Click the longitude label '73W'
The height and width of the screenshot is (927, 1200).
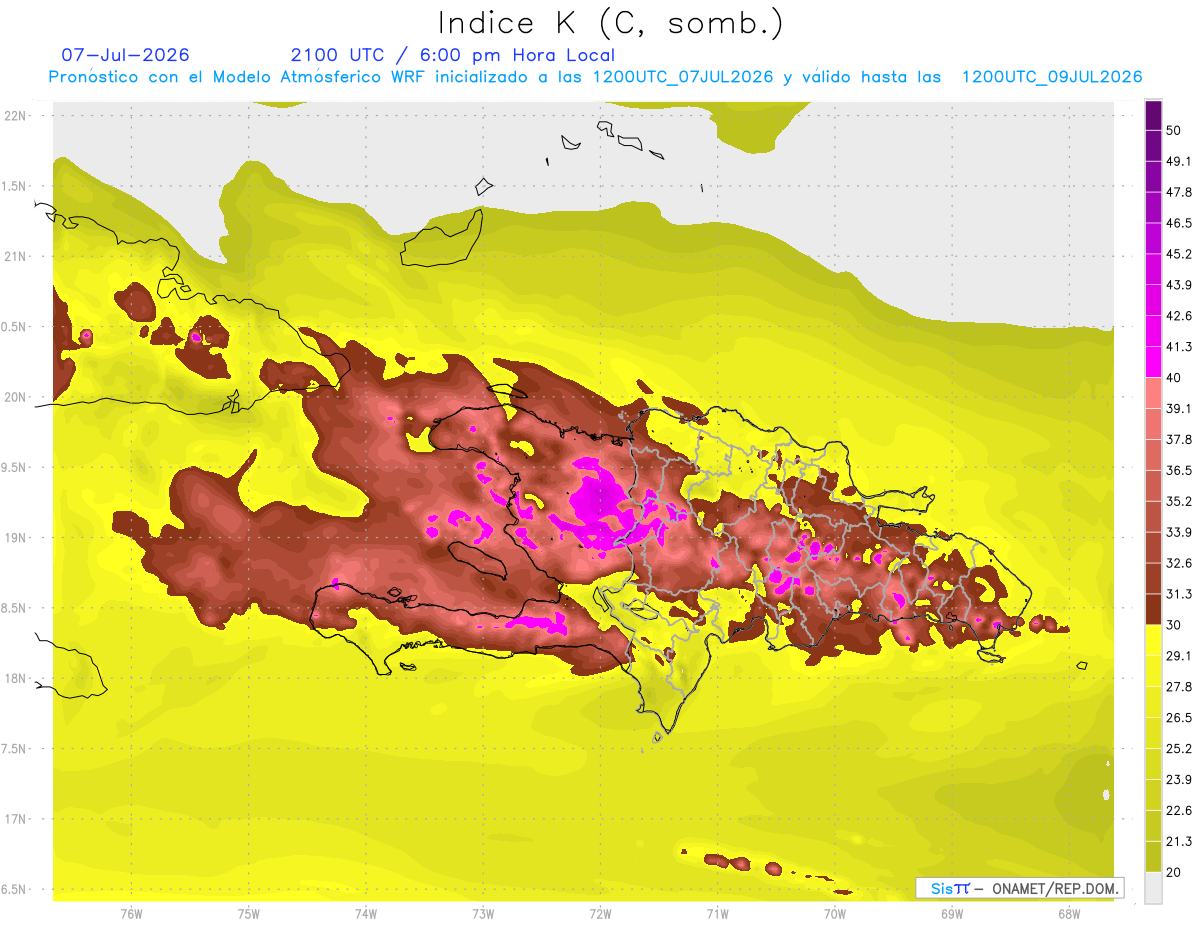[483, 913]
